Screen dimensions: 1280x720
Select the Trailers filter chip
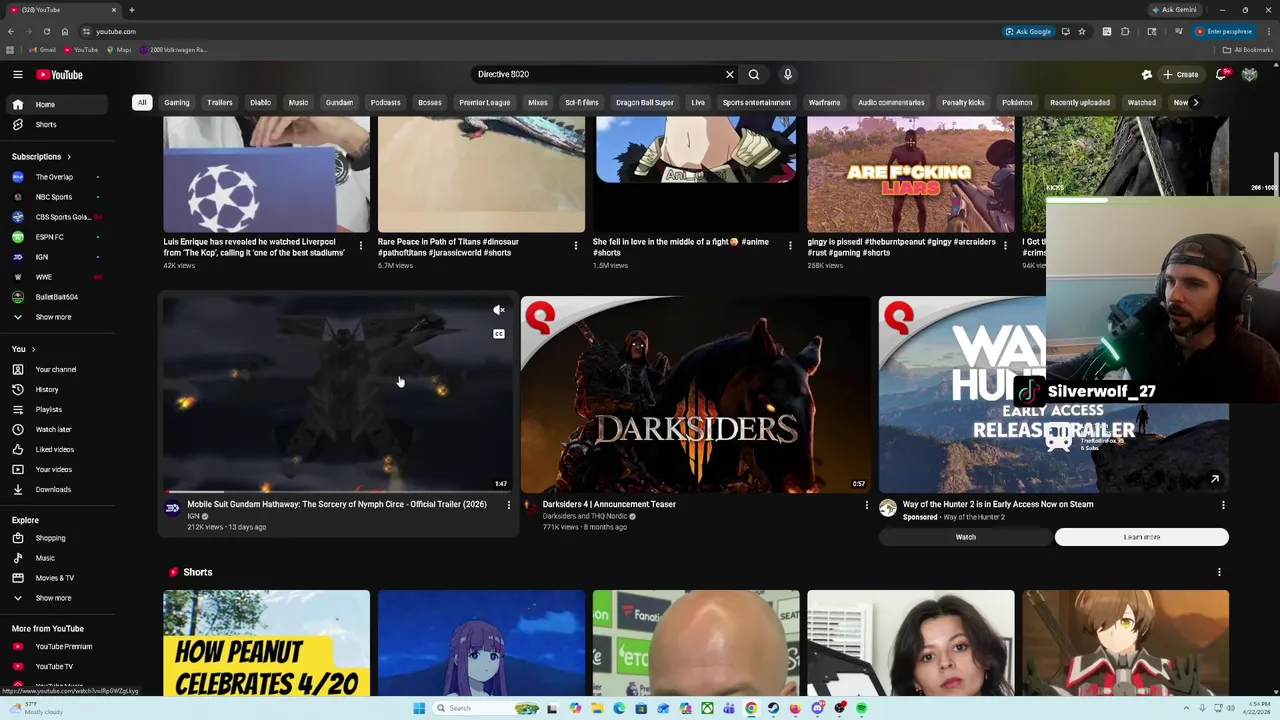tap(220, 102)
